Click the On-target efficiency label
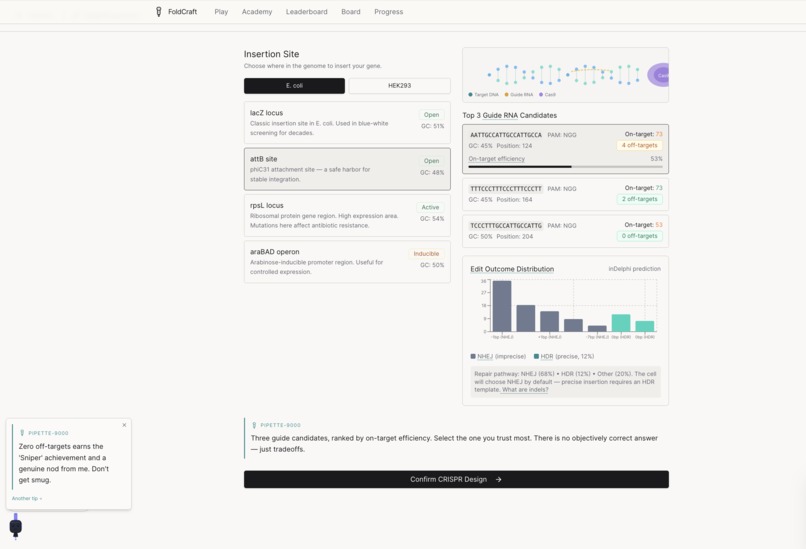 pos(497,159)
